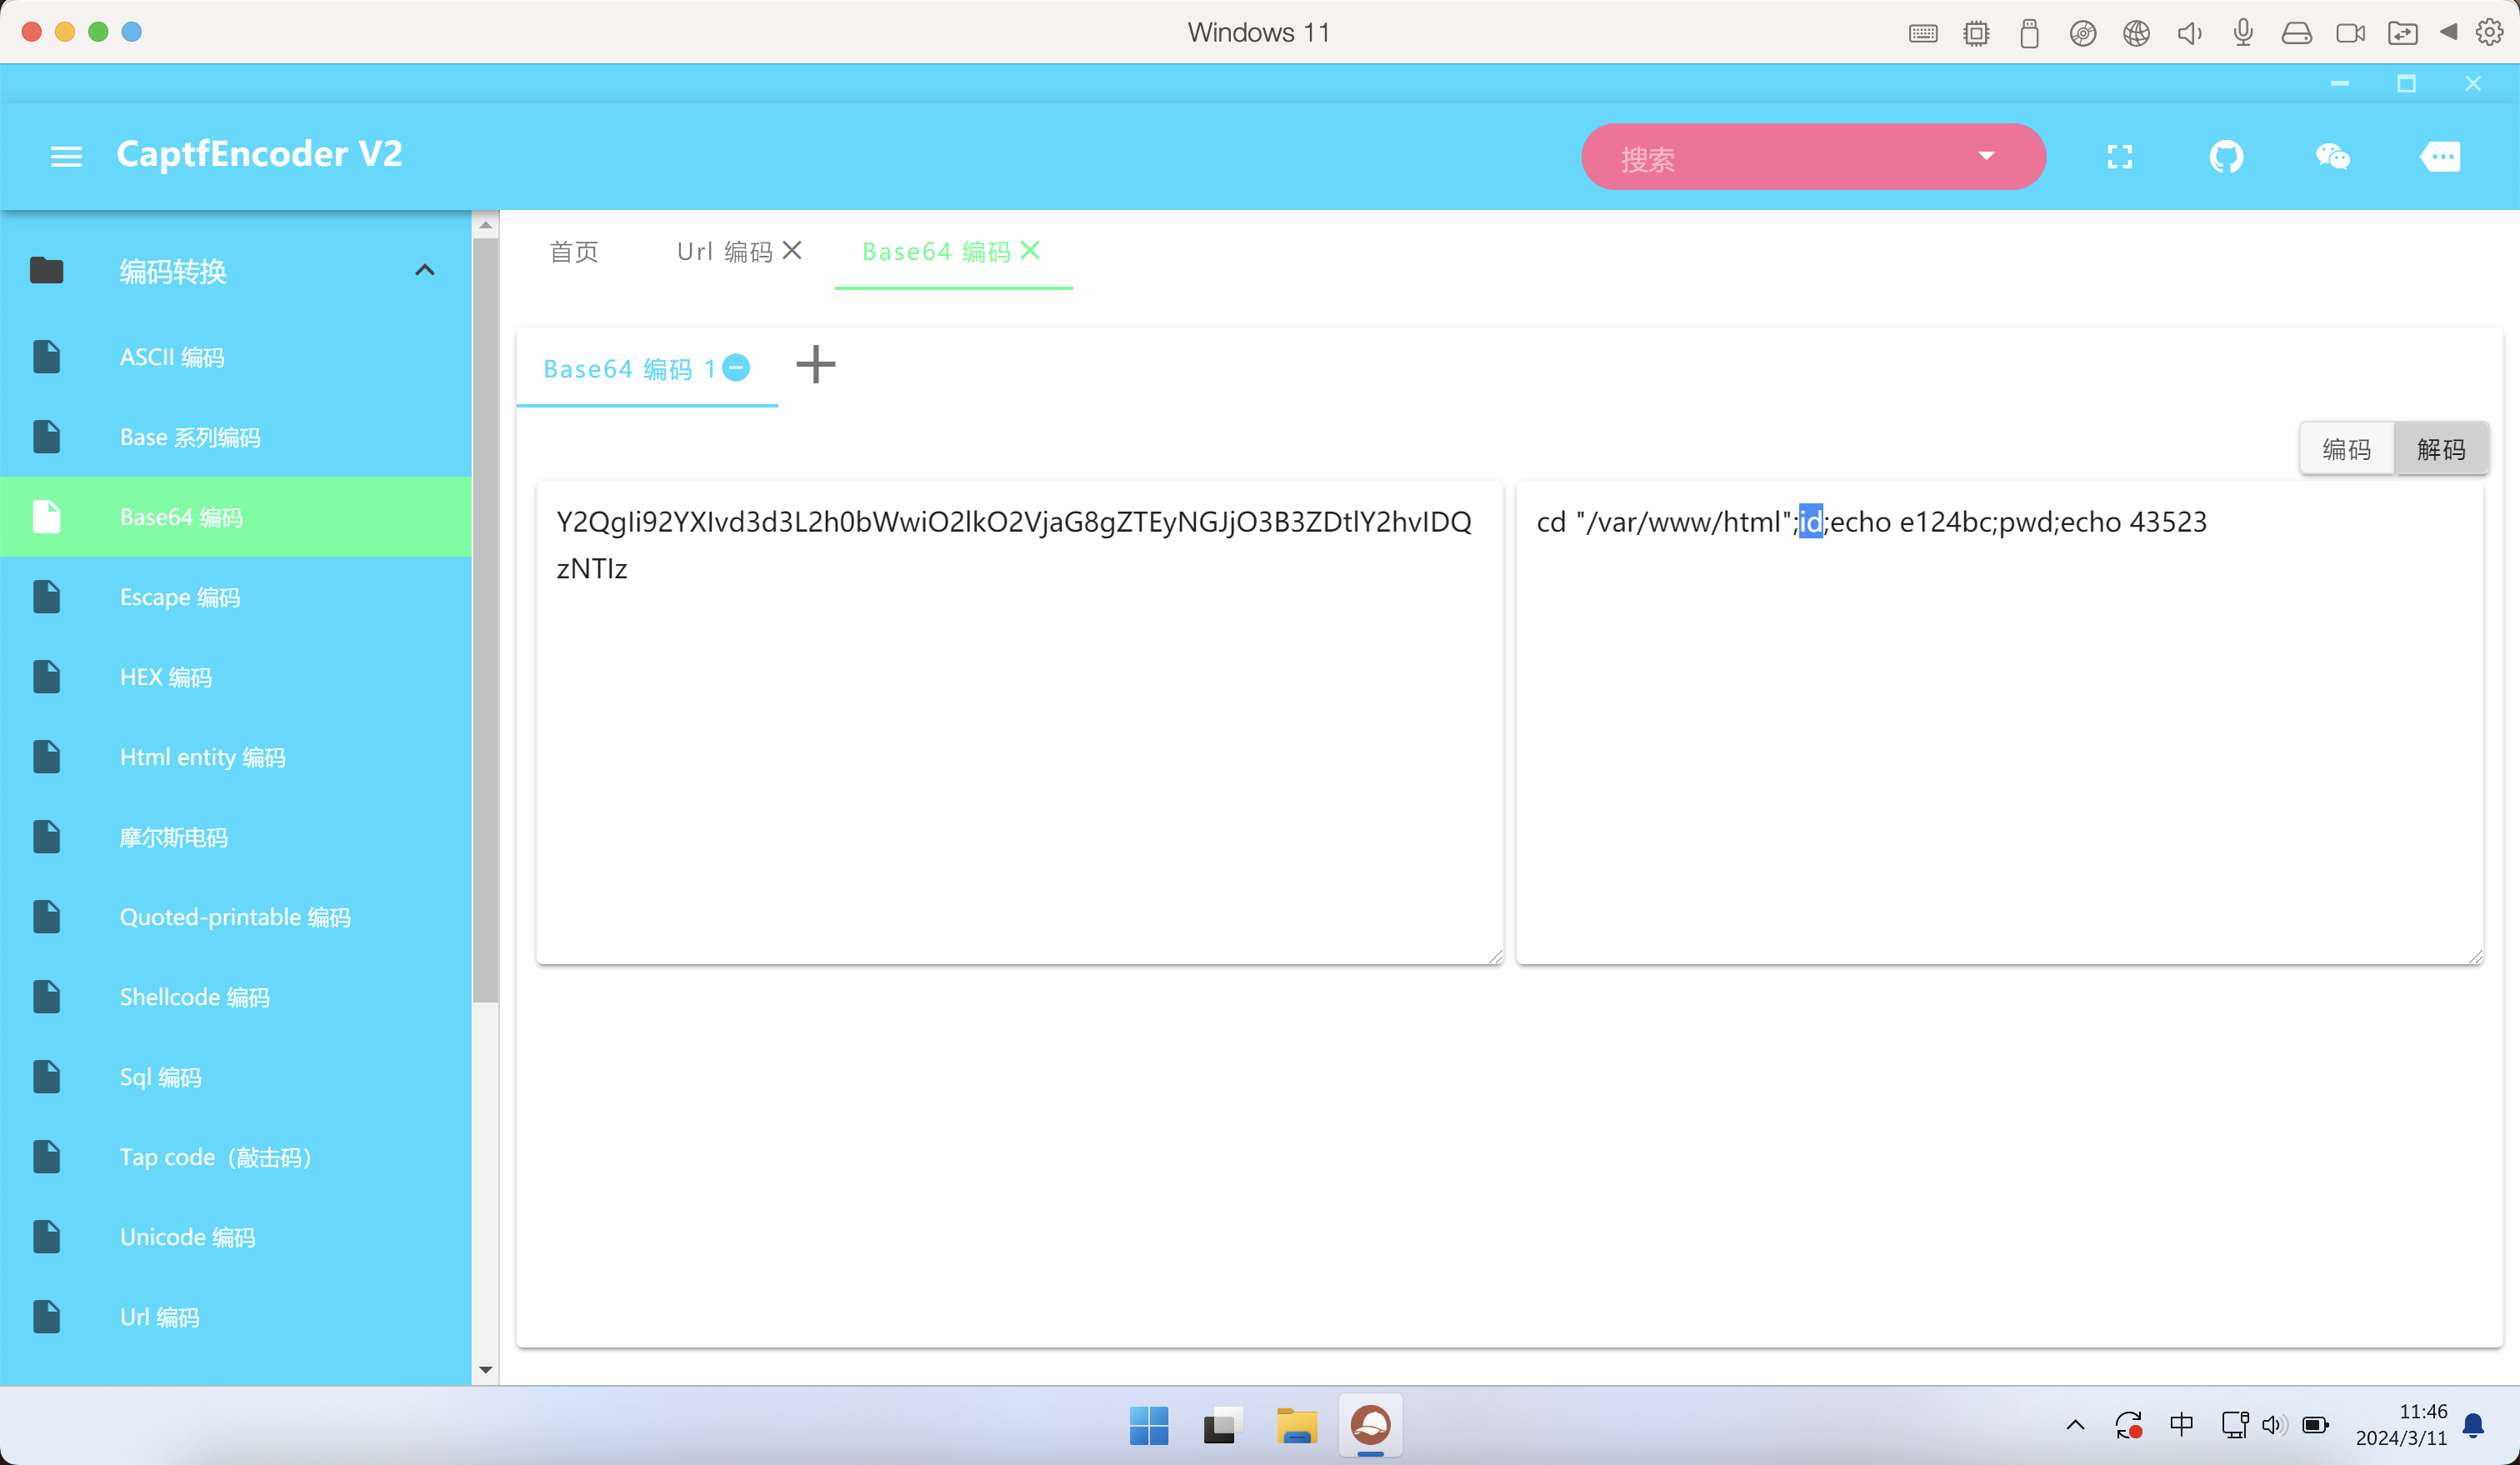Click the VM shared folder icon
This screenshot has width=2520, height=1465.
(x=2402, y=33)
